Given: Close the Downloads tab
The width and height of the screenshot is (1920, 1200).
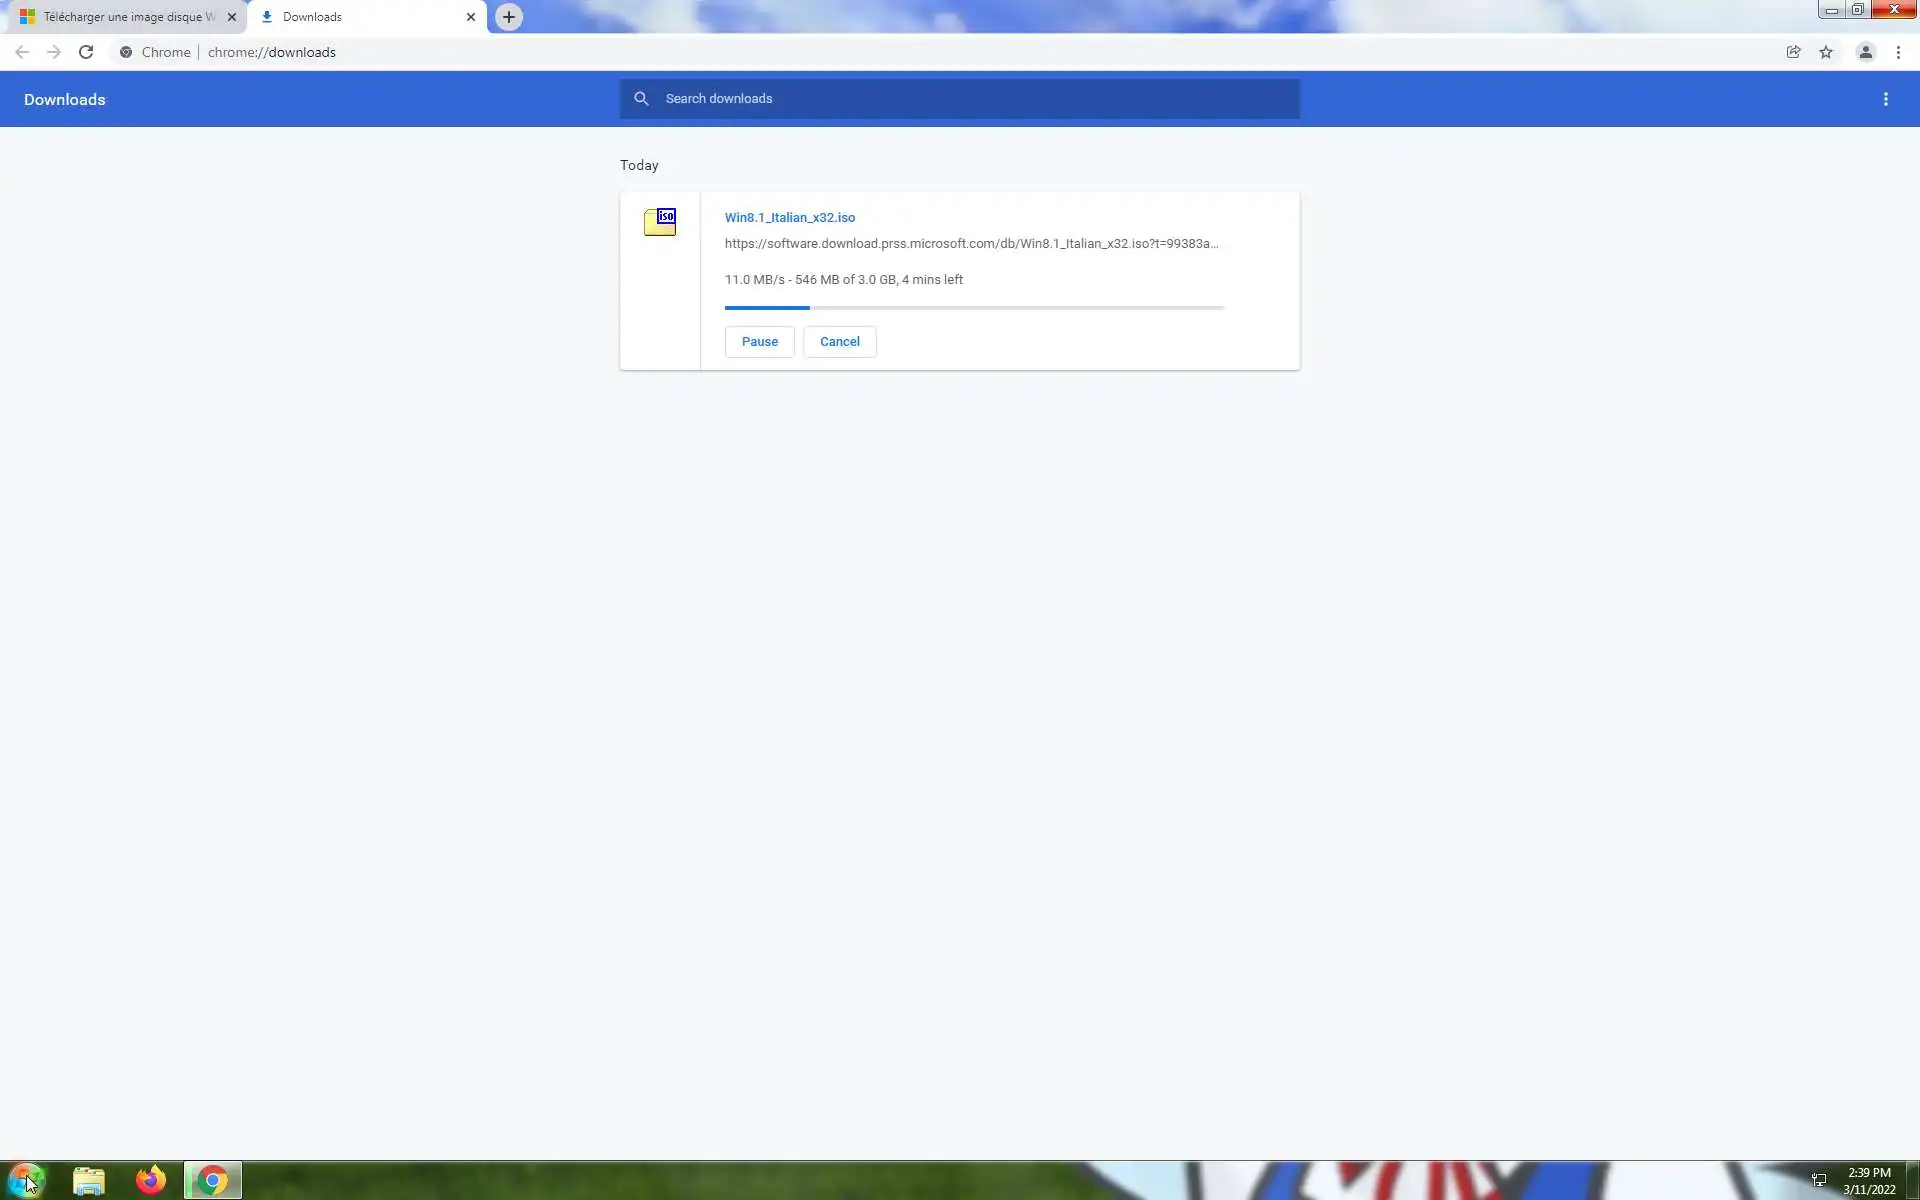Looking at the screenshot, I should pyautogui.click(x=471, y=17).
